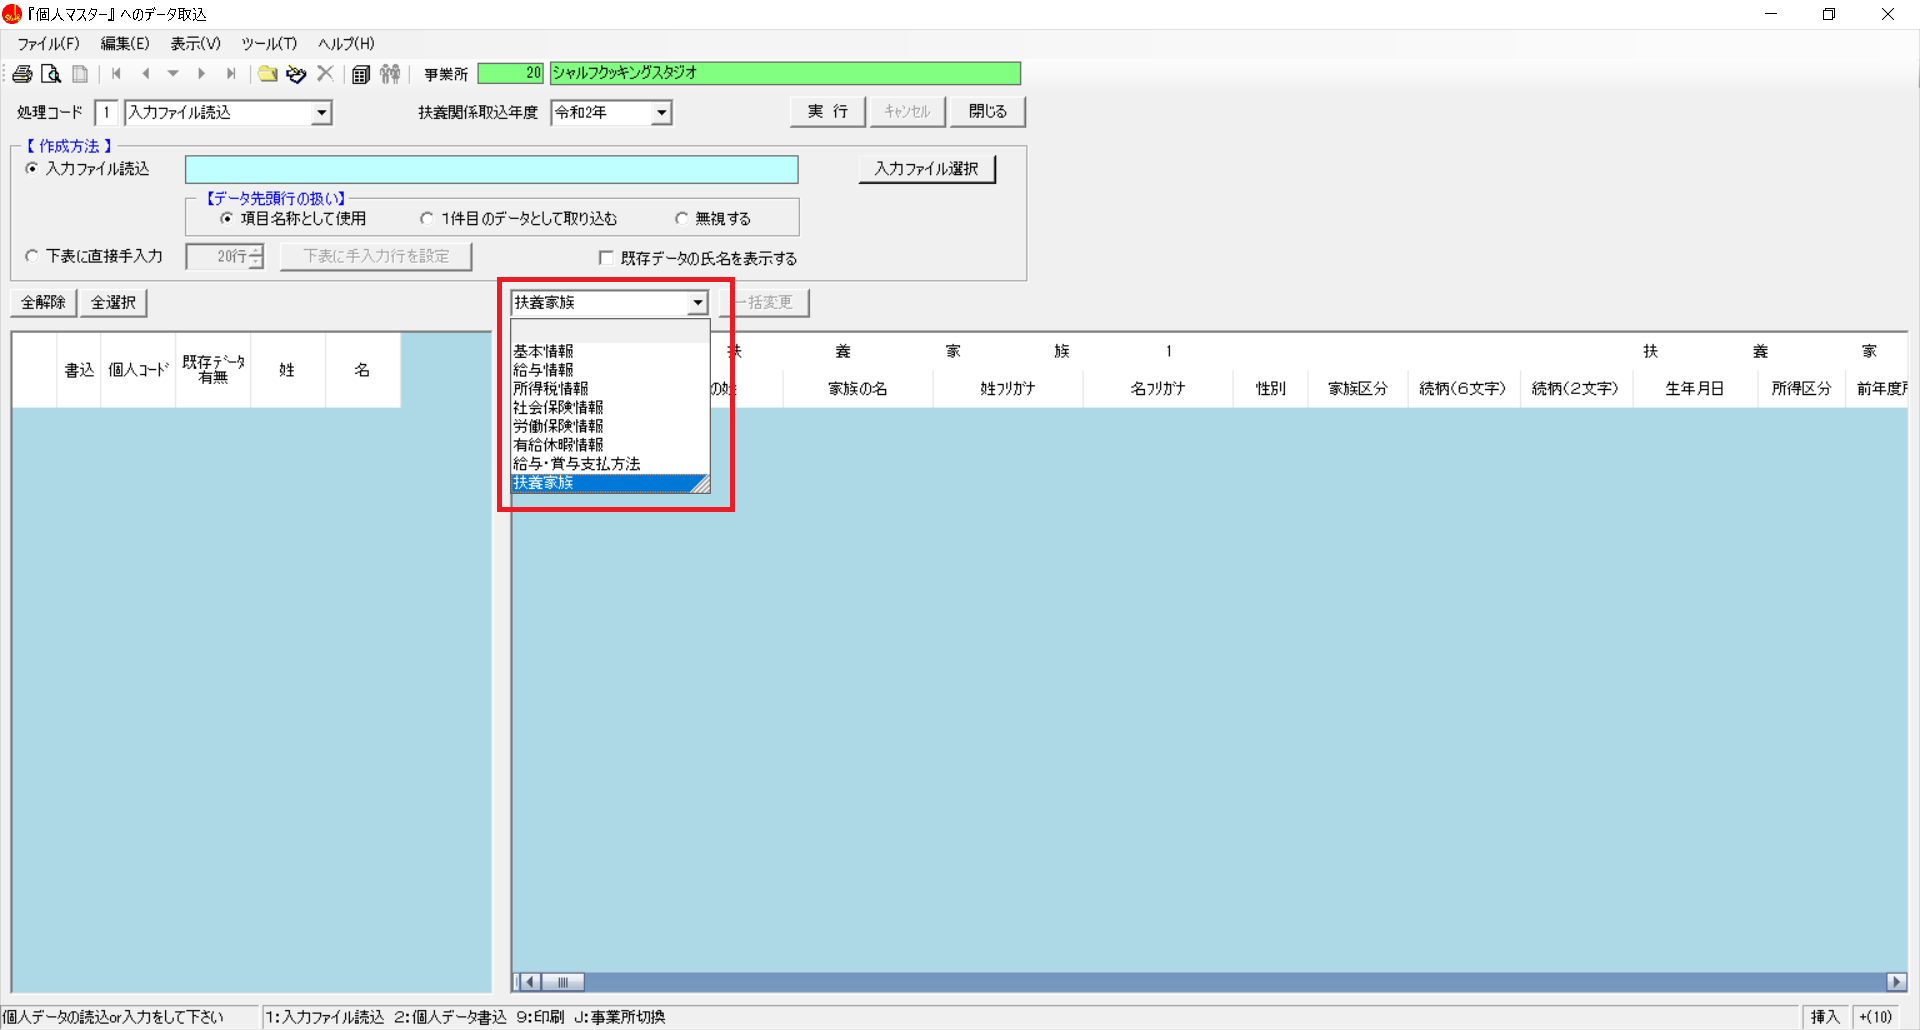Viewport: 1920px width, 1030px height.
Task: Click the grayed page copy icon
Action: coord(80,74)
